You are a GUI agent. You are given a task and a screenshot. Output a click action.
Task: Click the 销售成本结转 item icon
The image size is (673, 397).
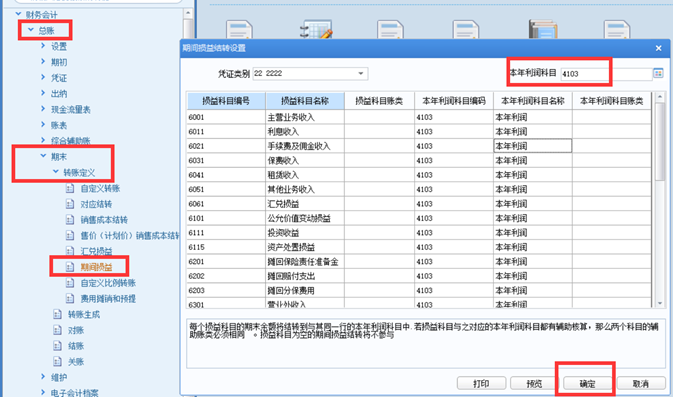(70, 220)
